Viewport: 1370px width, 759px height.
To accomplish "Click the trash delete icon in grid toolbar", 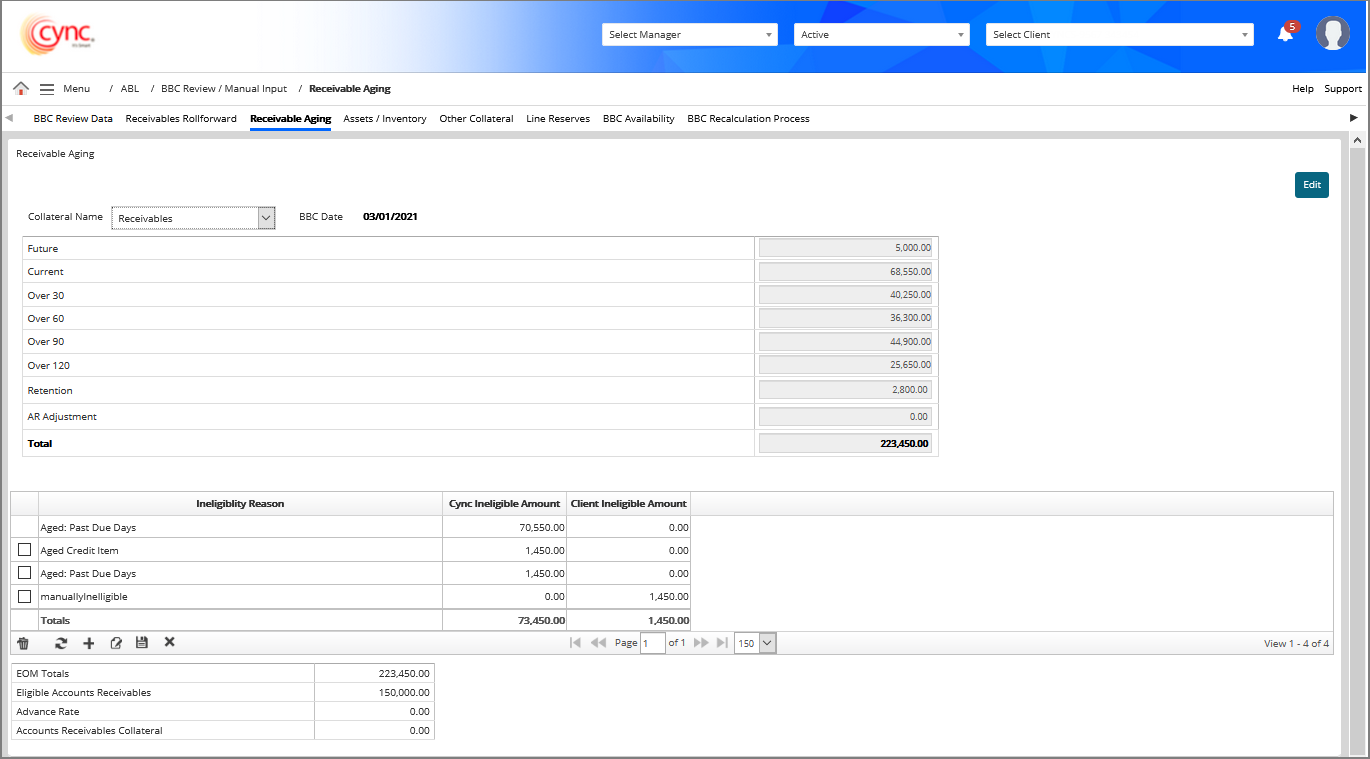I will click(23, 643).
